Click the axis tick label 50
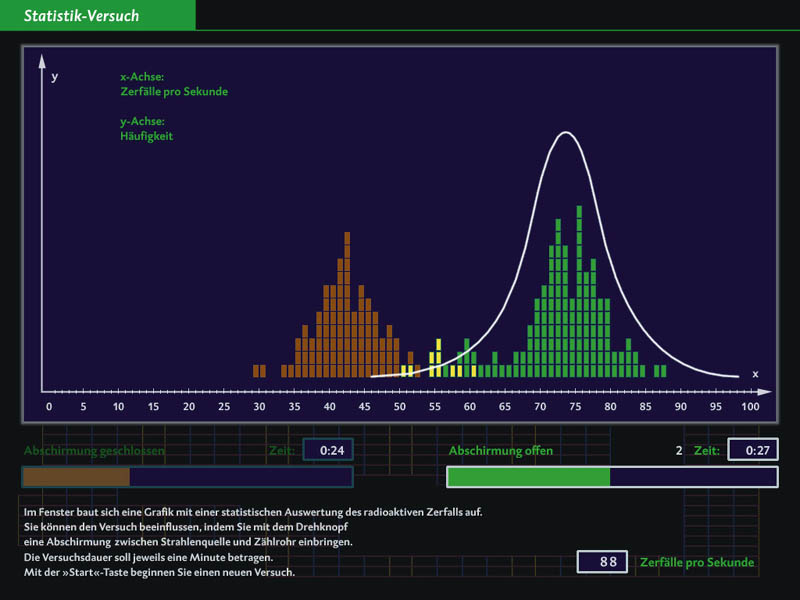 399,407
